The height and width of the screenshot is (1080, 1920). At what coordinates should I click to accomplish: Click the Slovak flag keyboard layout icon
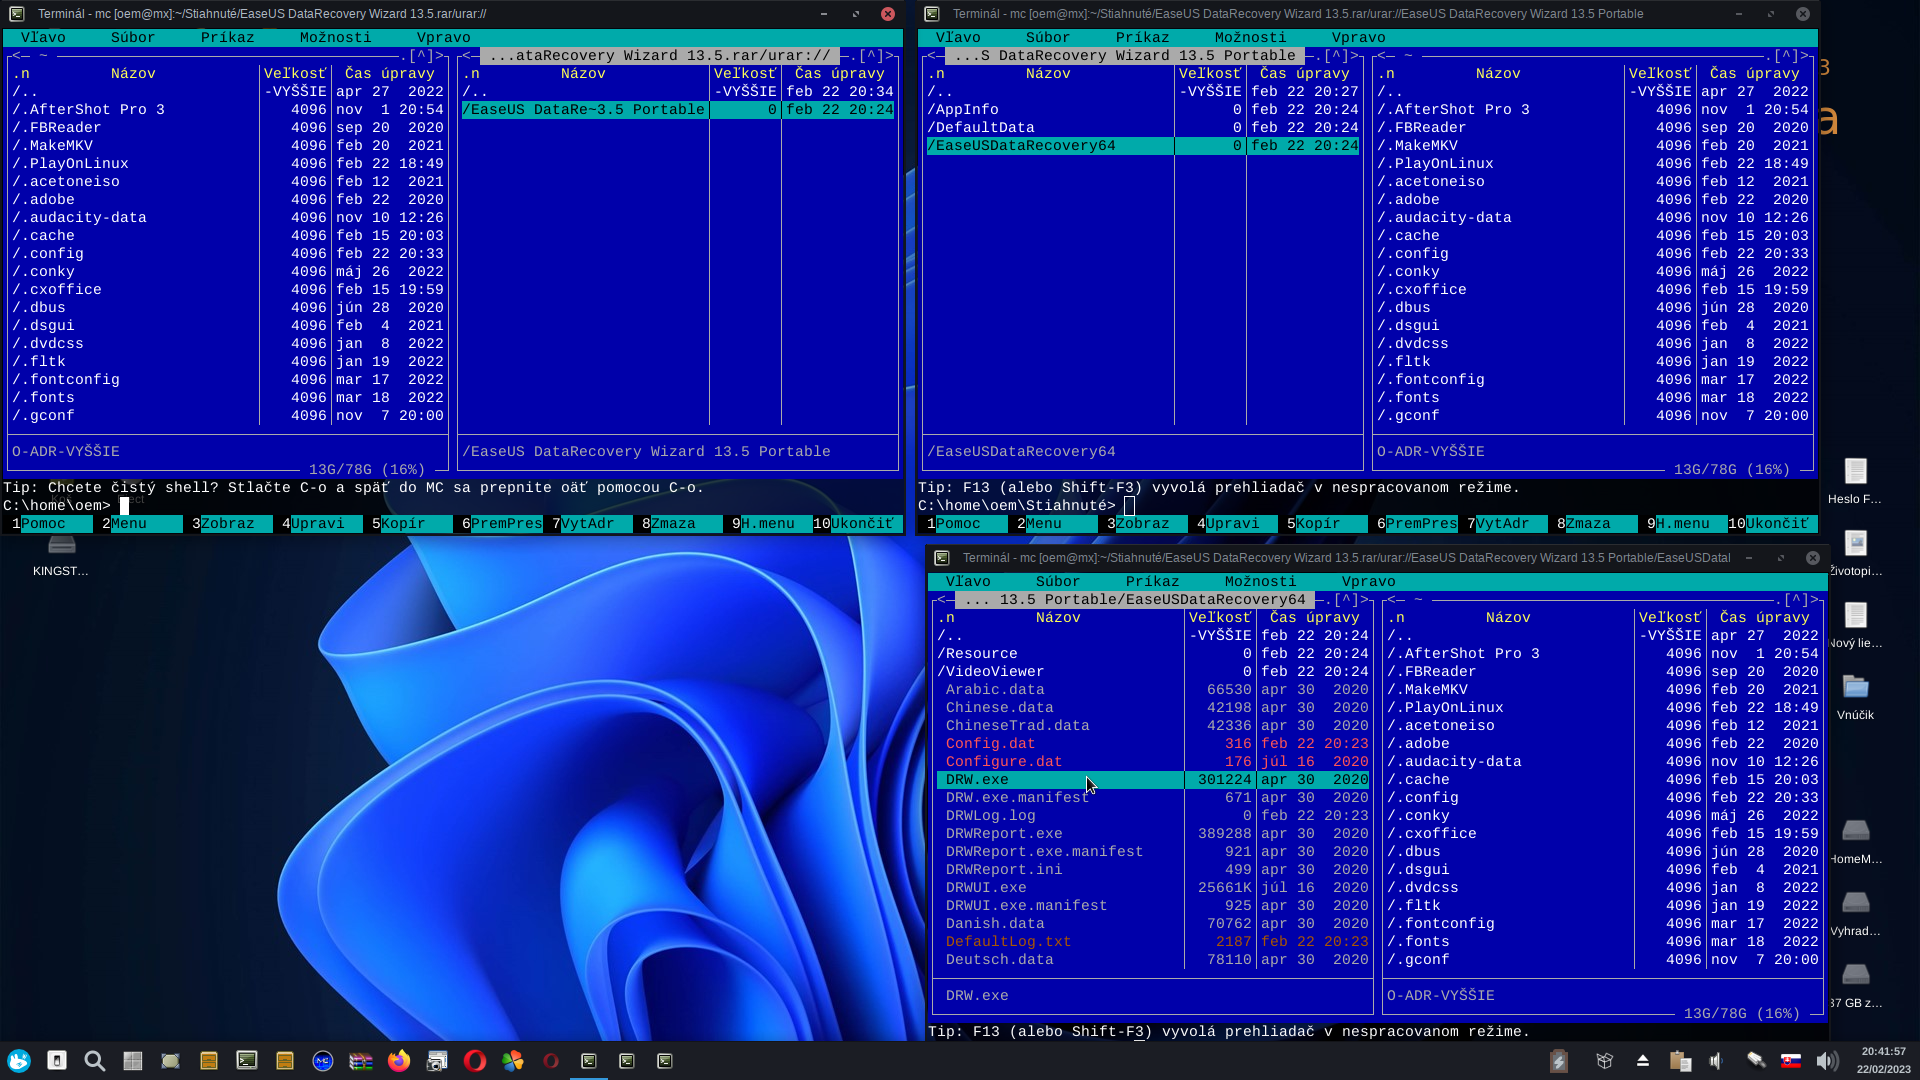[x=1791, y=1061]
